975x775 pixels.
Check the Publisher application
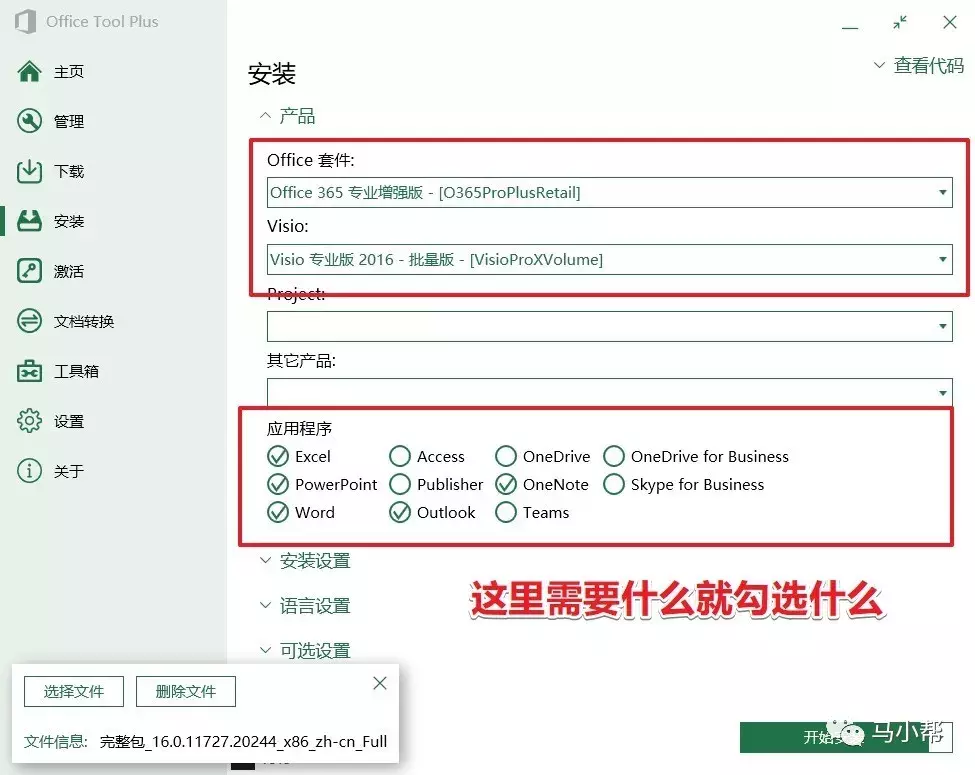400,485
